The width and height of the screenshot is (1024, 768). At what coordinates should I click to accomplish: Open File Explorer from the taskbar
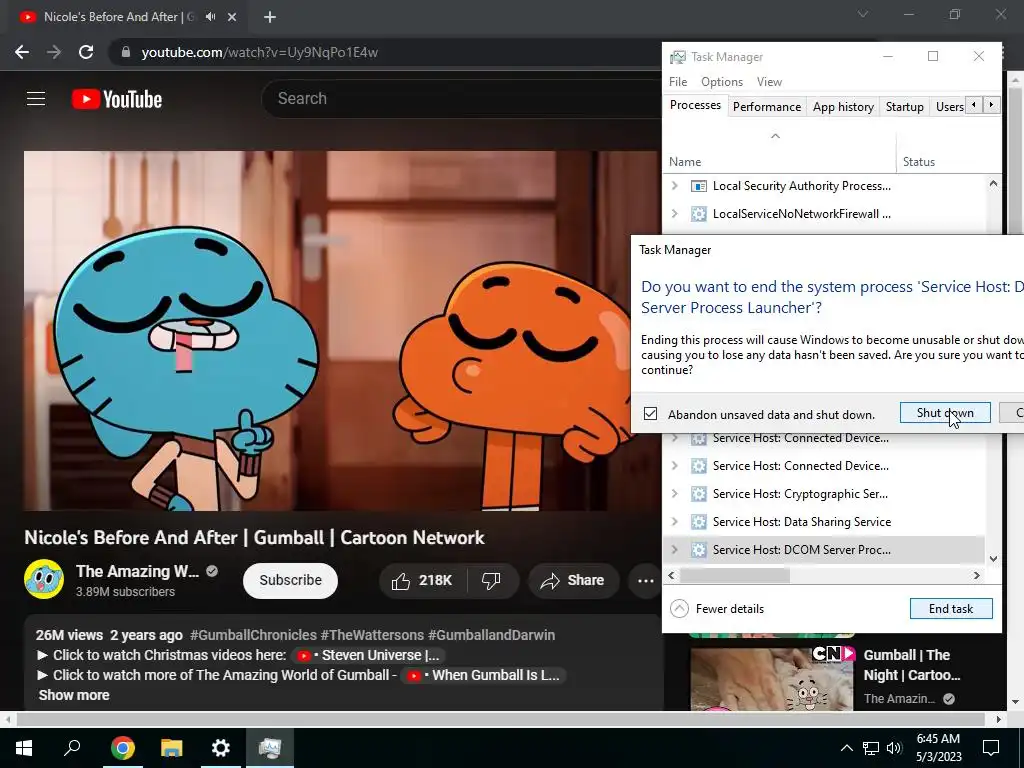[172, 748]
